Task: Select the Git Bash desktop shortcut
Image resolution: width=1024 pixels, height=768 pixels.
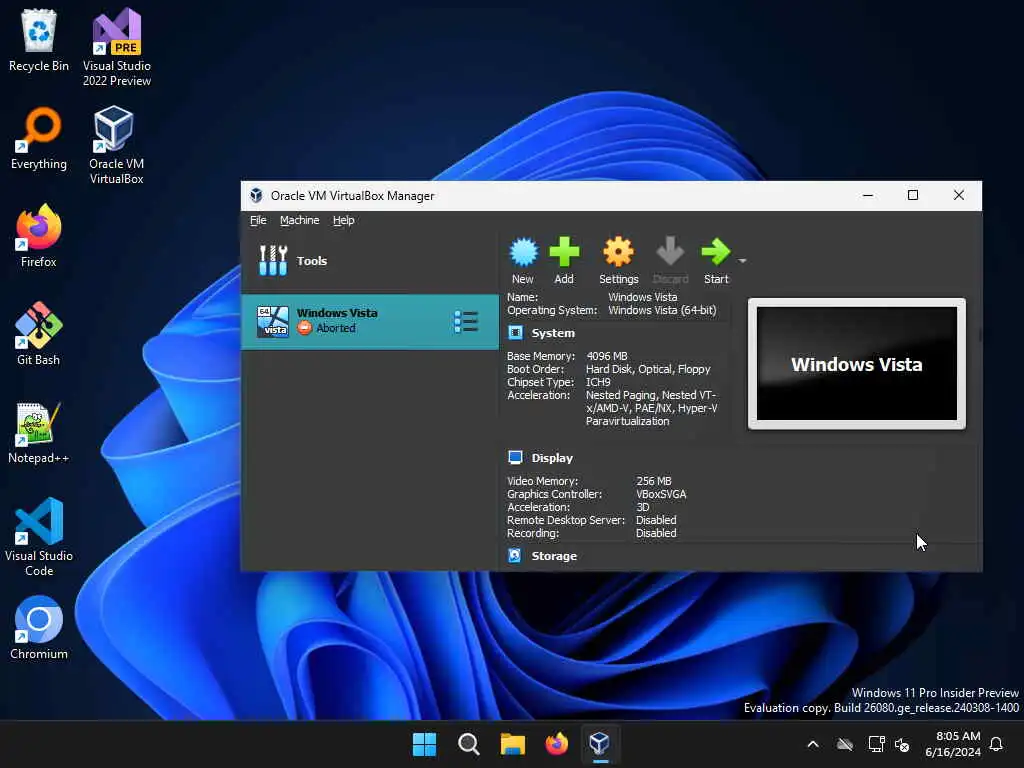Action: click(39, 334)
